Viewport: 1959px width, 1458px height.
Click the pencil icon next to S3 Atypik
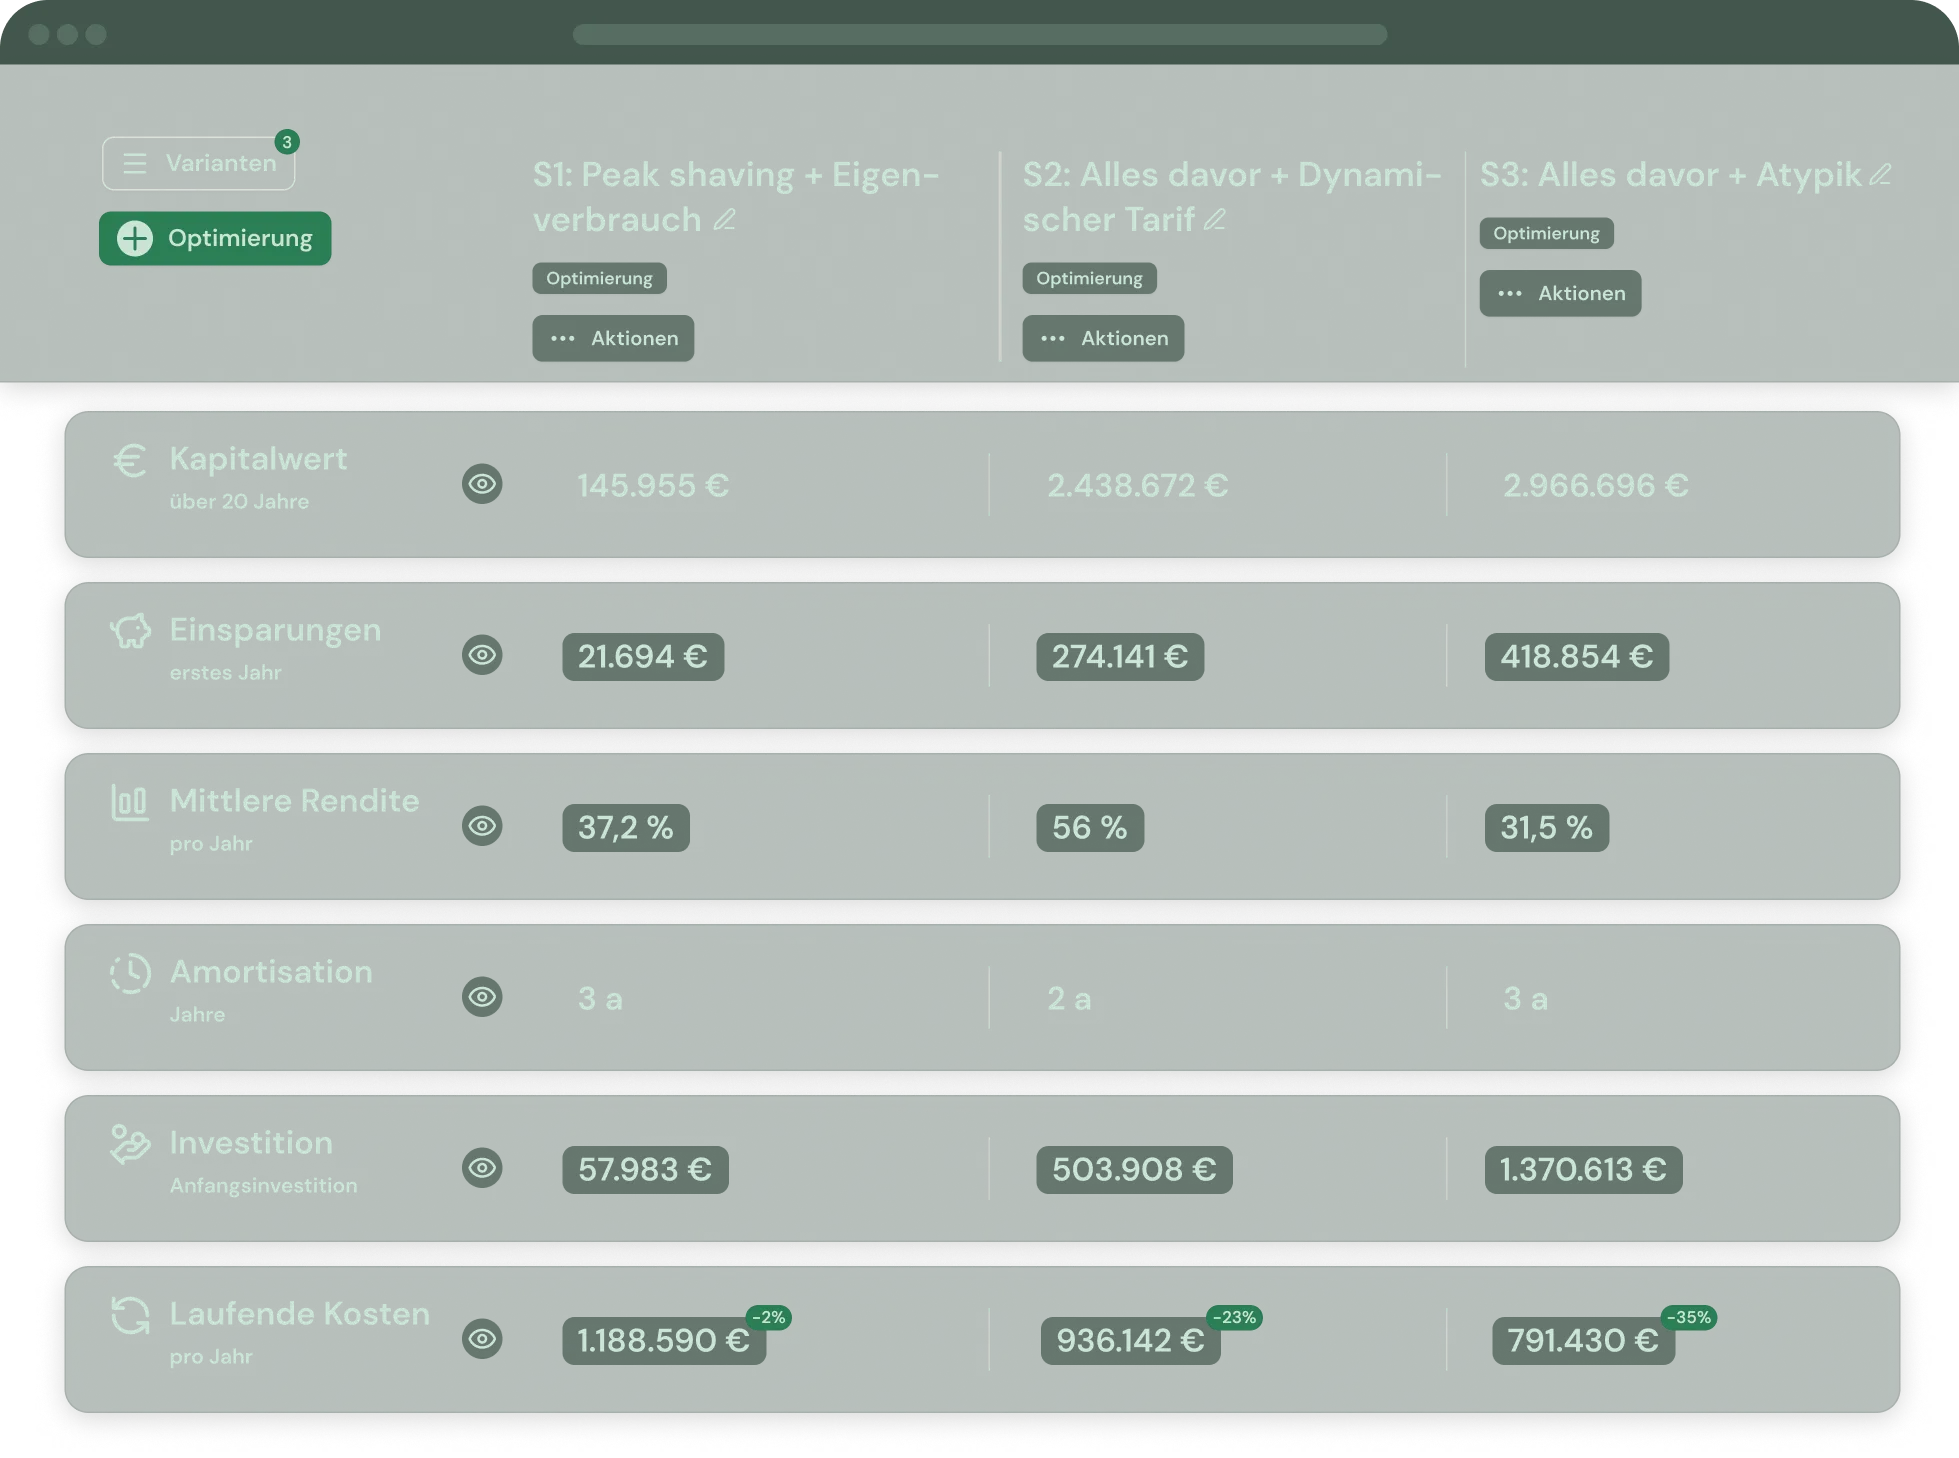pos(1880,174)
